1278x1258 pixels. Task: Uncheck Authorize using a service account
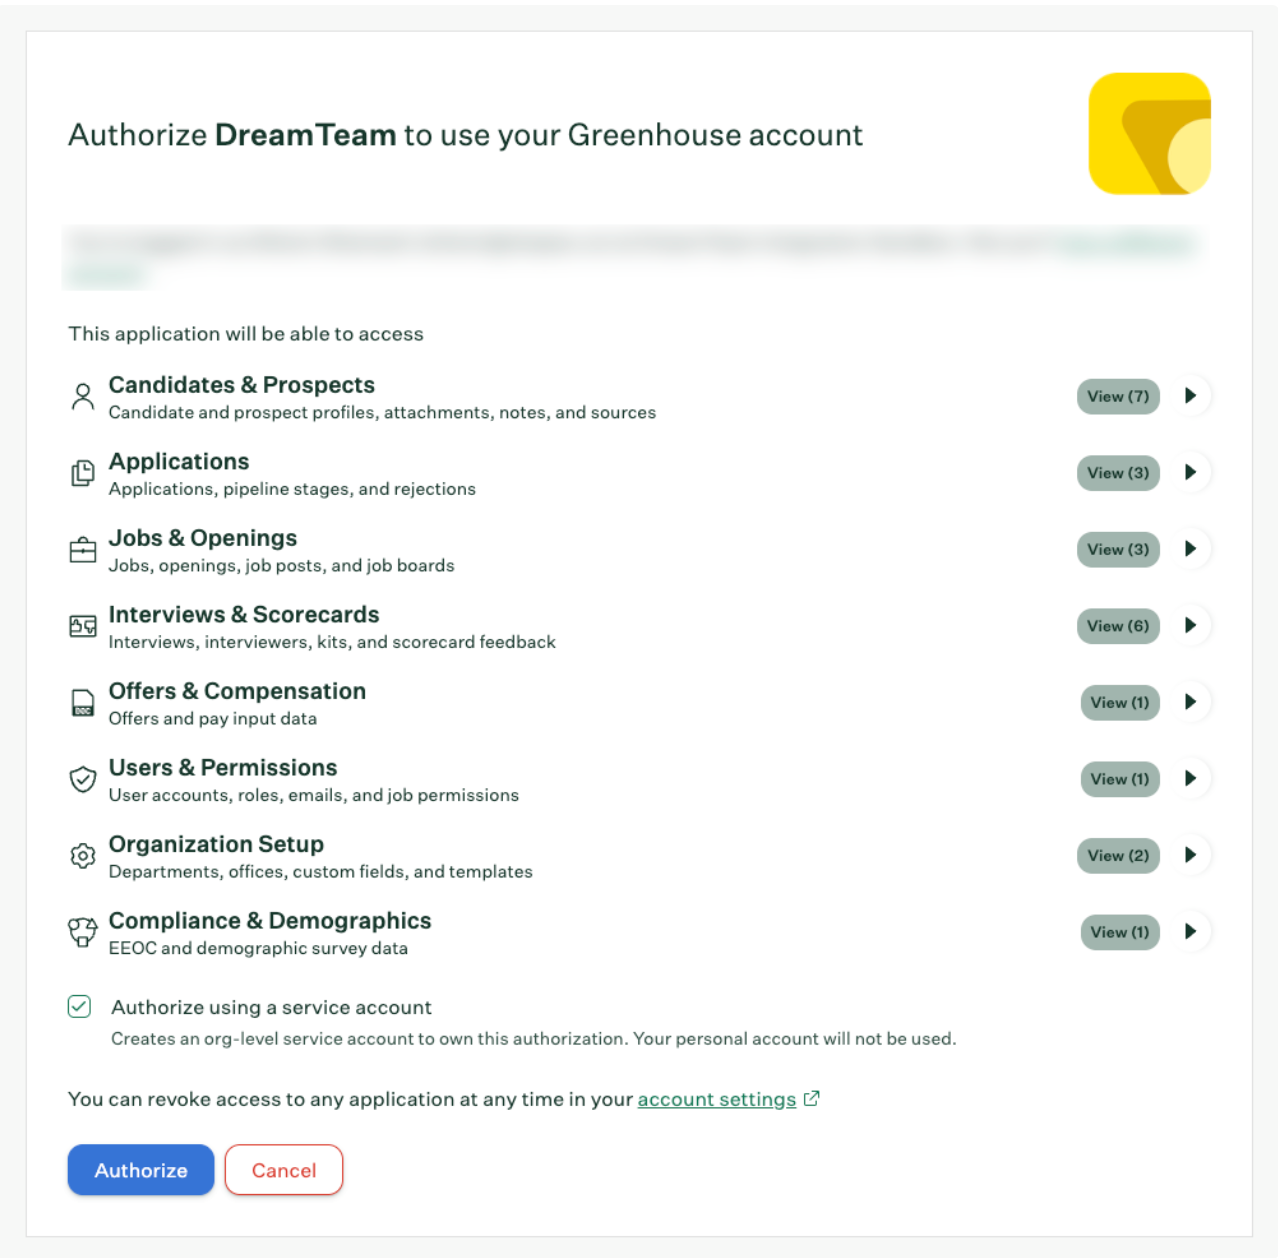(x=80, y=1006)
